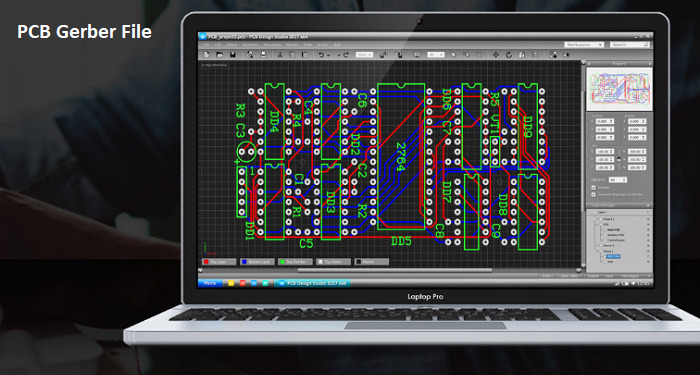Click the toolbar icon just before the monitor icon

[399, 54]
